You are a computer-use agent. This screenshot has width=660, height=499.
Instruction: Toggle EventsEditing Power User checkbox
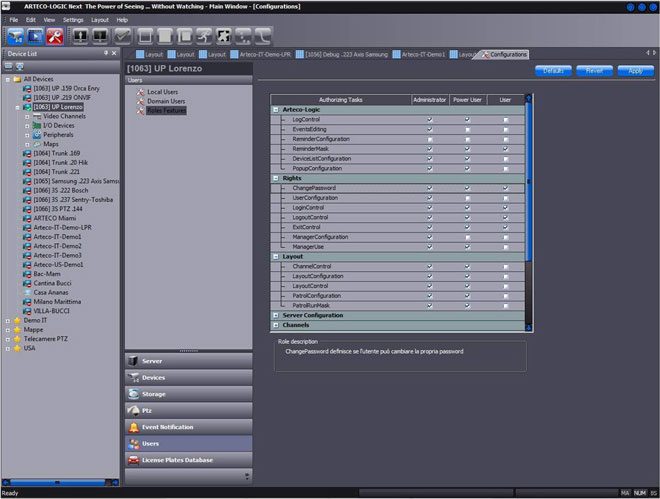pyautogui.click(x=468, y=130)
